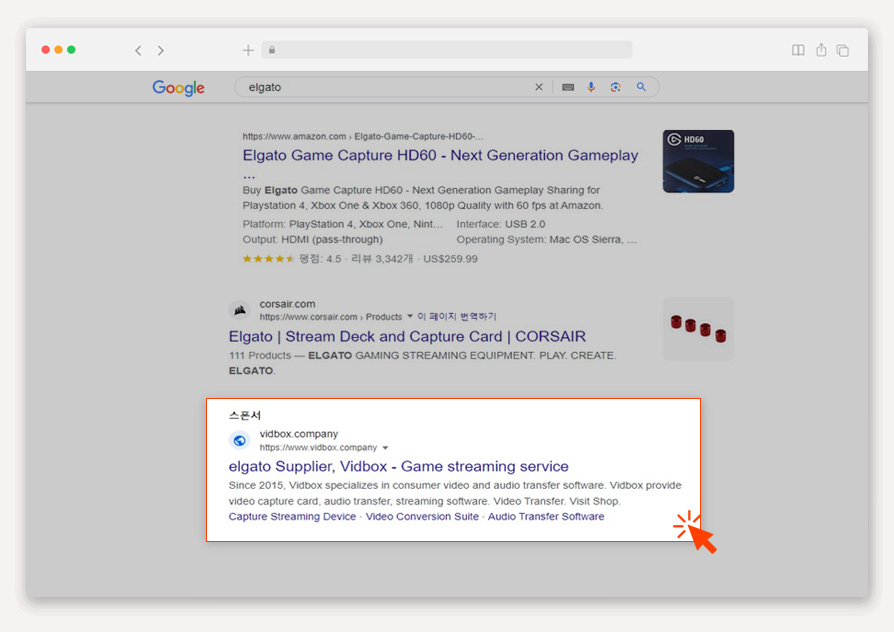894x632 pixels.
Task: Click the red knobs Corsair thumbnail
Action: [698, 329]
